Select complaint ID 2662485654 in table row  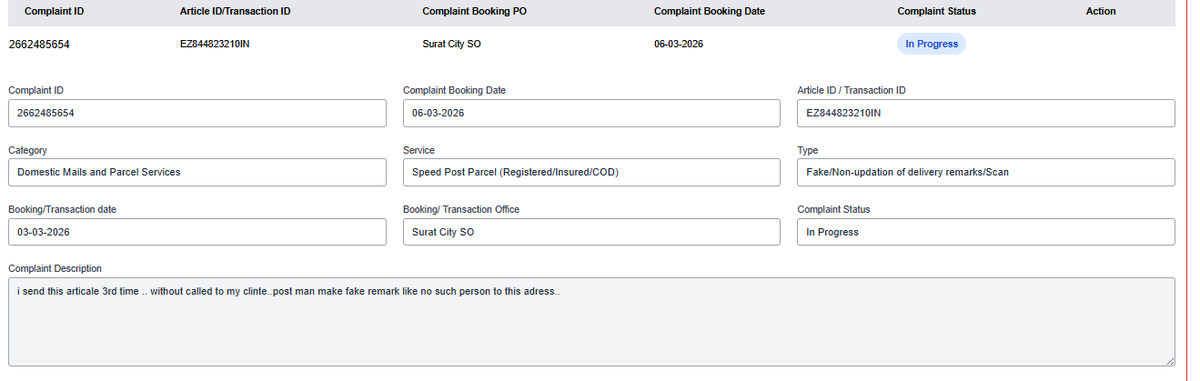(x=39, y=45)
